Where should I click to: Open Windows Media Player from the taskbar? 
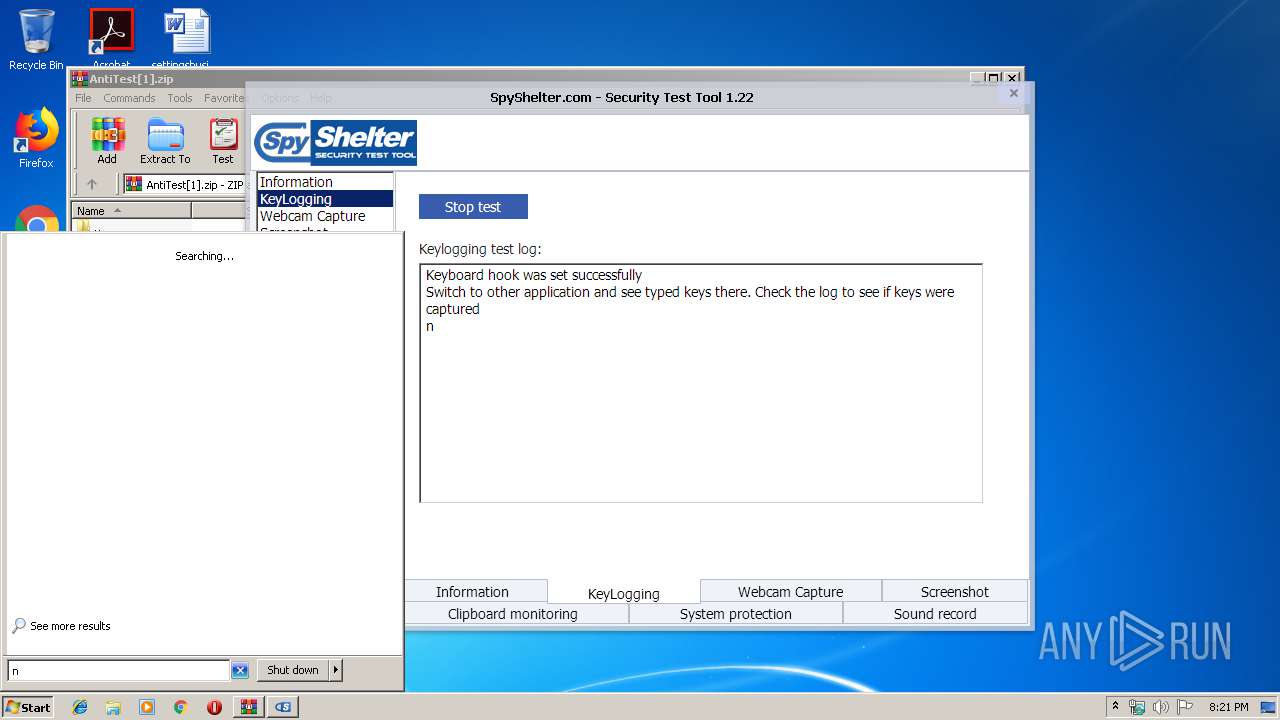click(147, 707)
